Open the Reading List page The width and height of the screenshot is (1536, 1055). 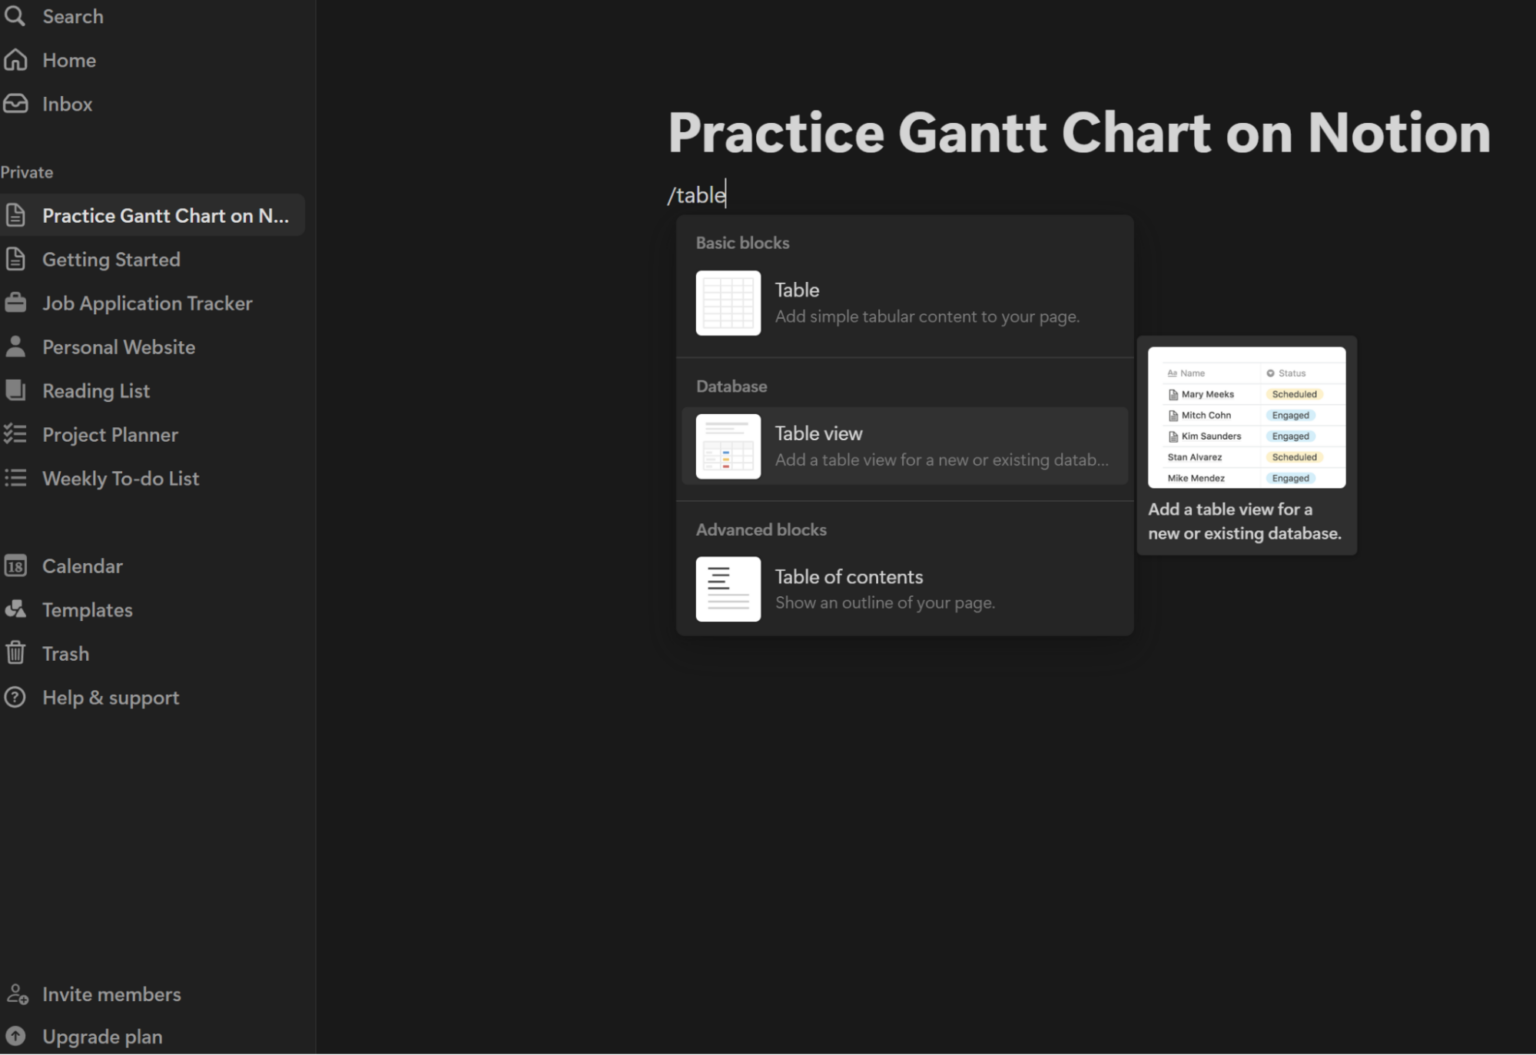[96, 391]
